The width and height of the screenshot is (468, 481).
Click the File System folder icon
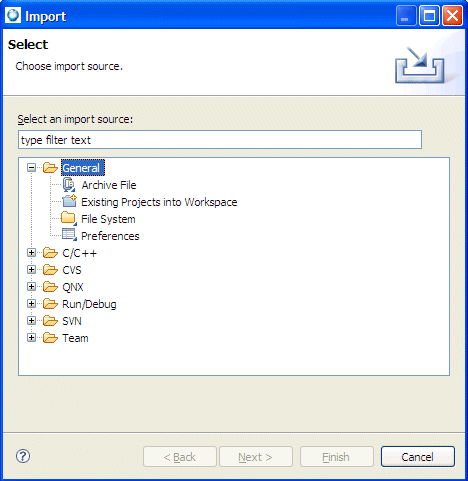click(69, 219)
